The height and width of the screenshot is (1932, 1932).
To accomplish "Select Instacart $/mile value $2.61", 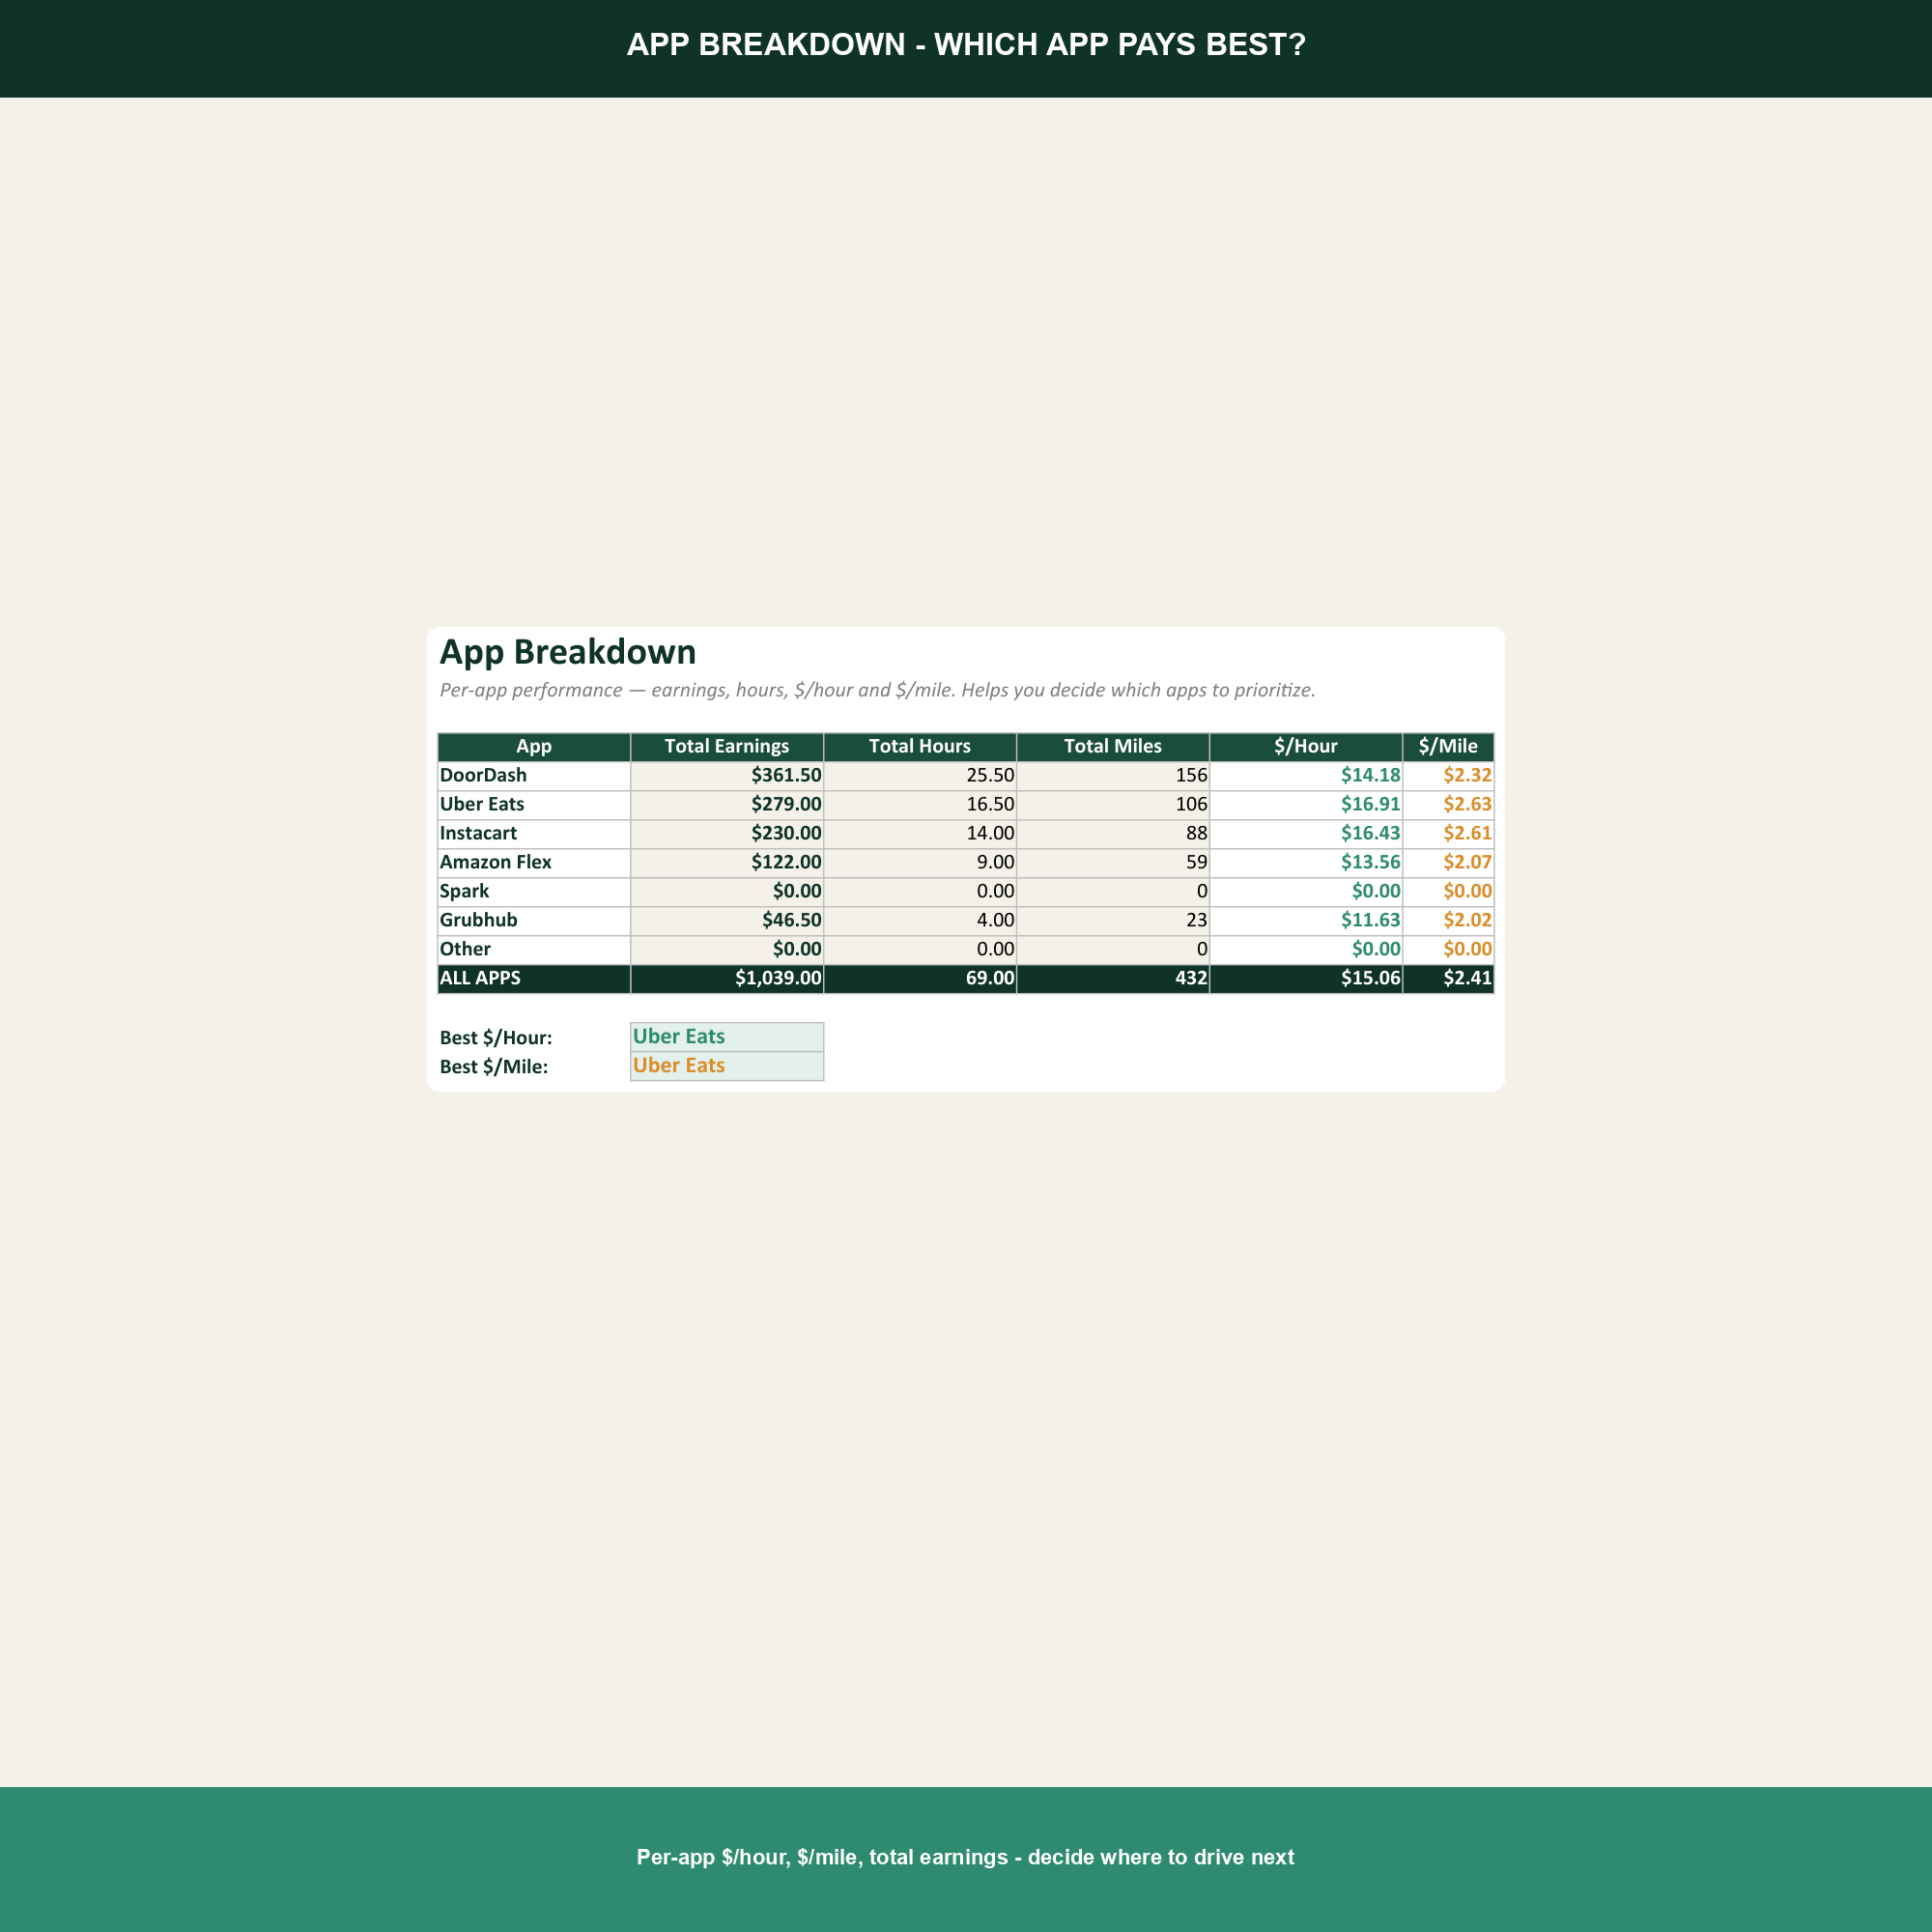I will (x=1448, y=834).
